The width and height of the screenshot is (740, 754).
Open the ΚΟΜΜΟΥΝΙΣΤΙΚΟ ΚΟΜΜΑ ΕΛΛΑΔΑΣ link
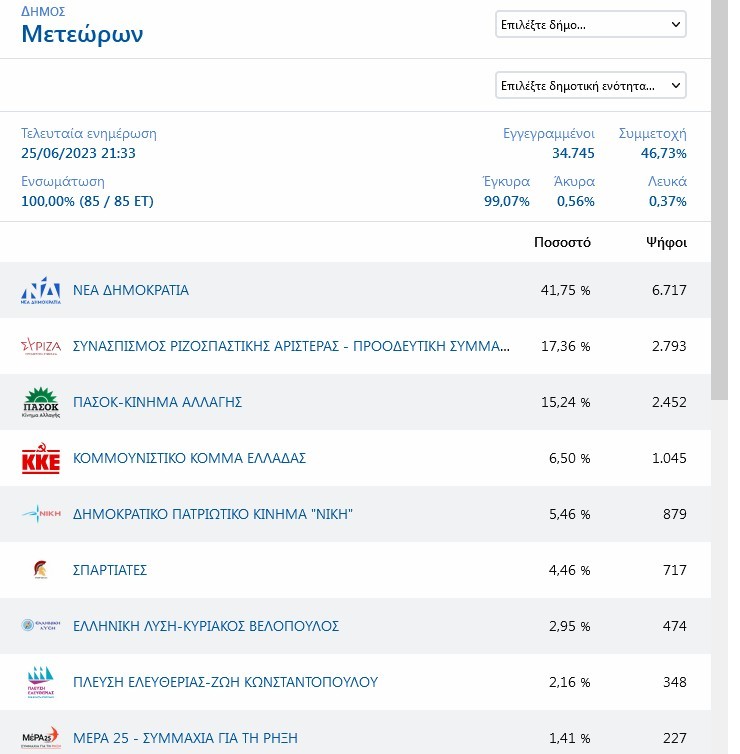[x=189, y=459]
